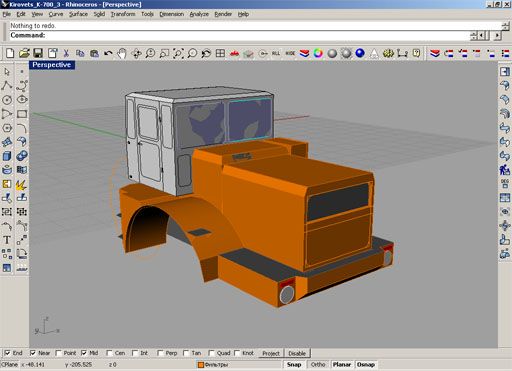Uncheck the Near osnap checkbox
The width and height of the screenshot is (512, 371).
tap(33, 353)
